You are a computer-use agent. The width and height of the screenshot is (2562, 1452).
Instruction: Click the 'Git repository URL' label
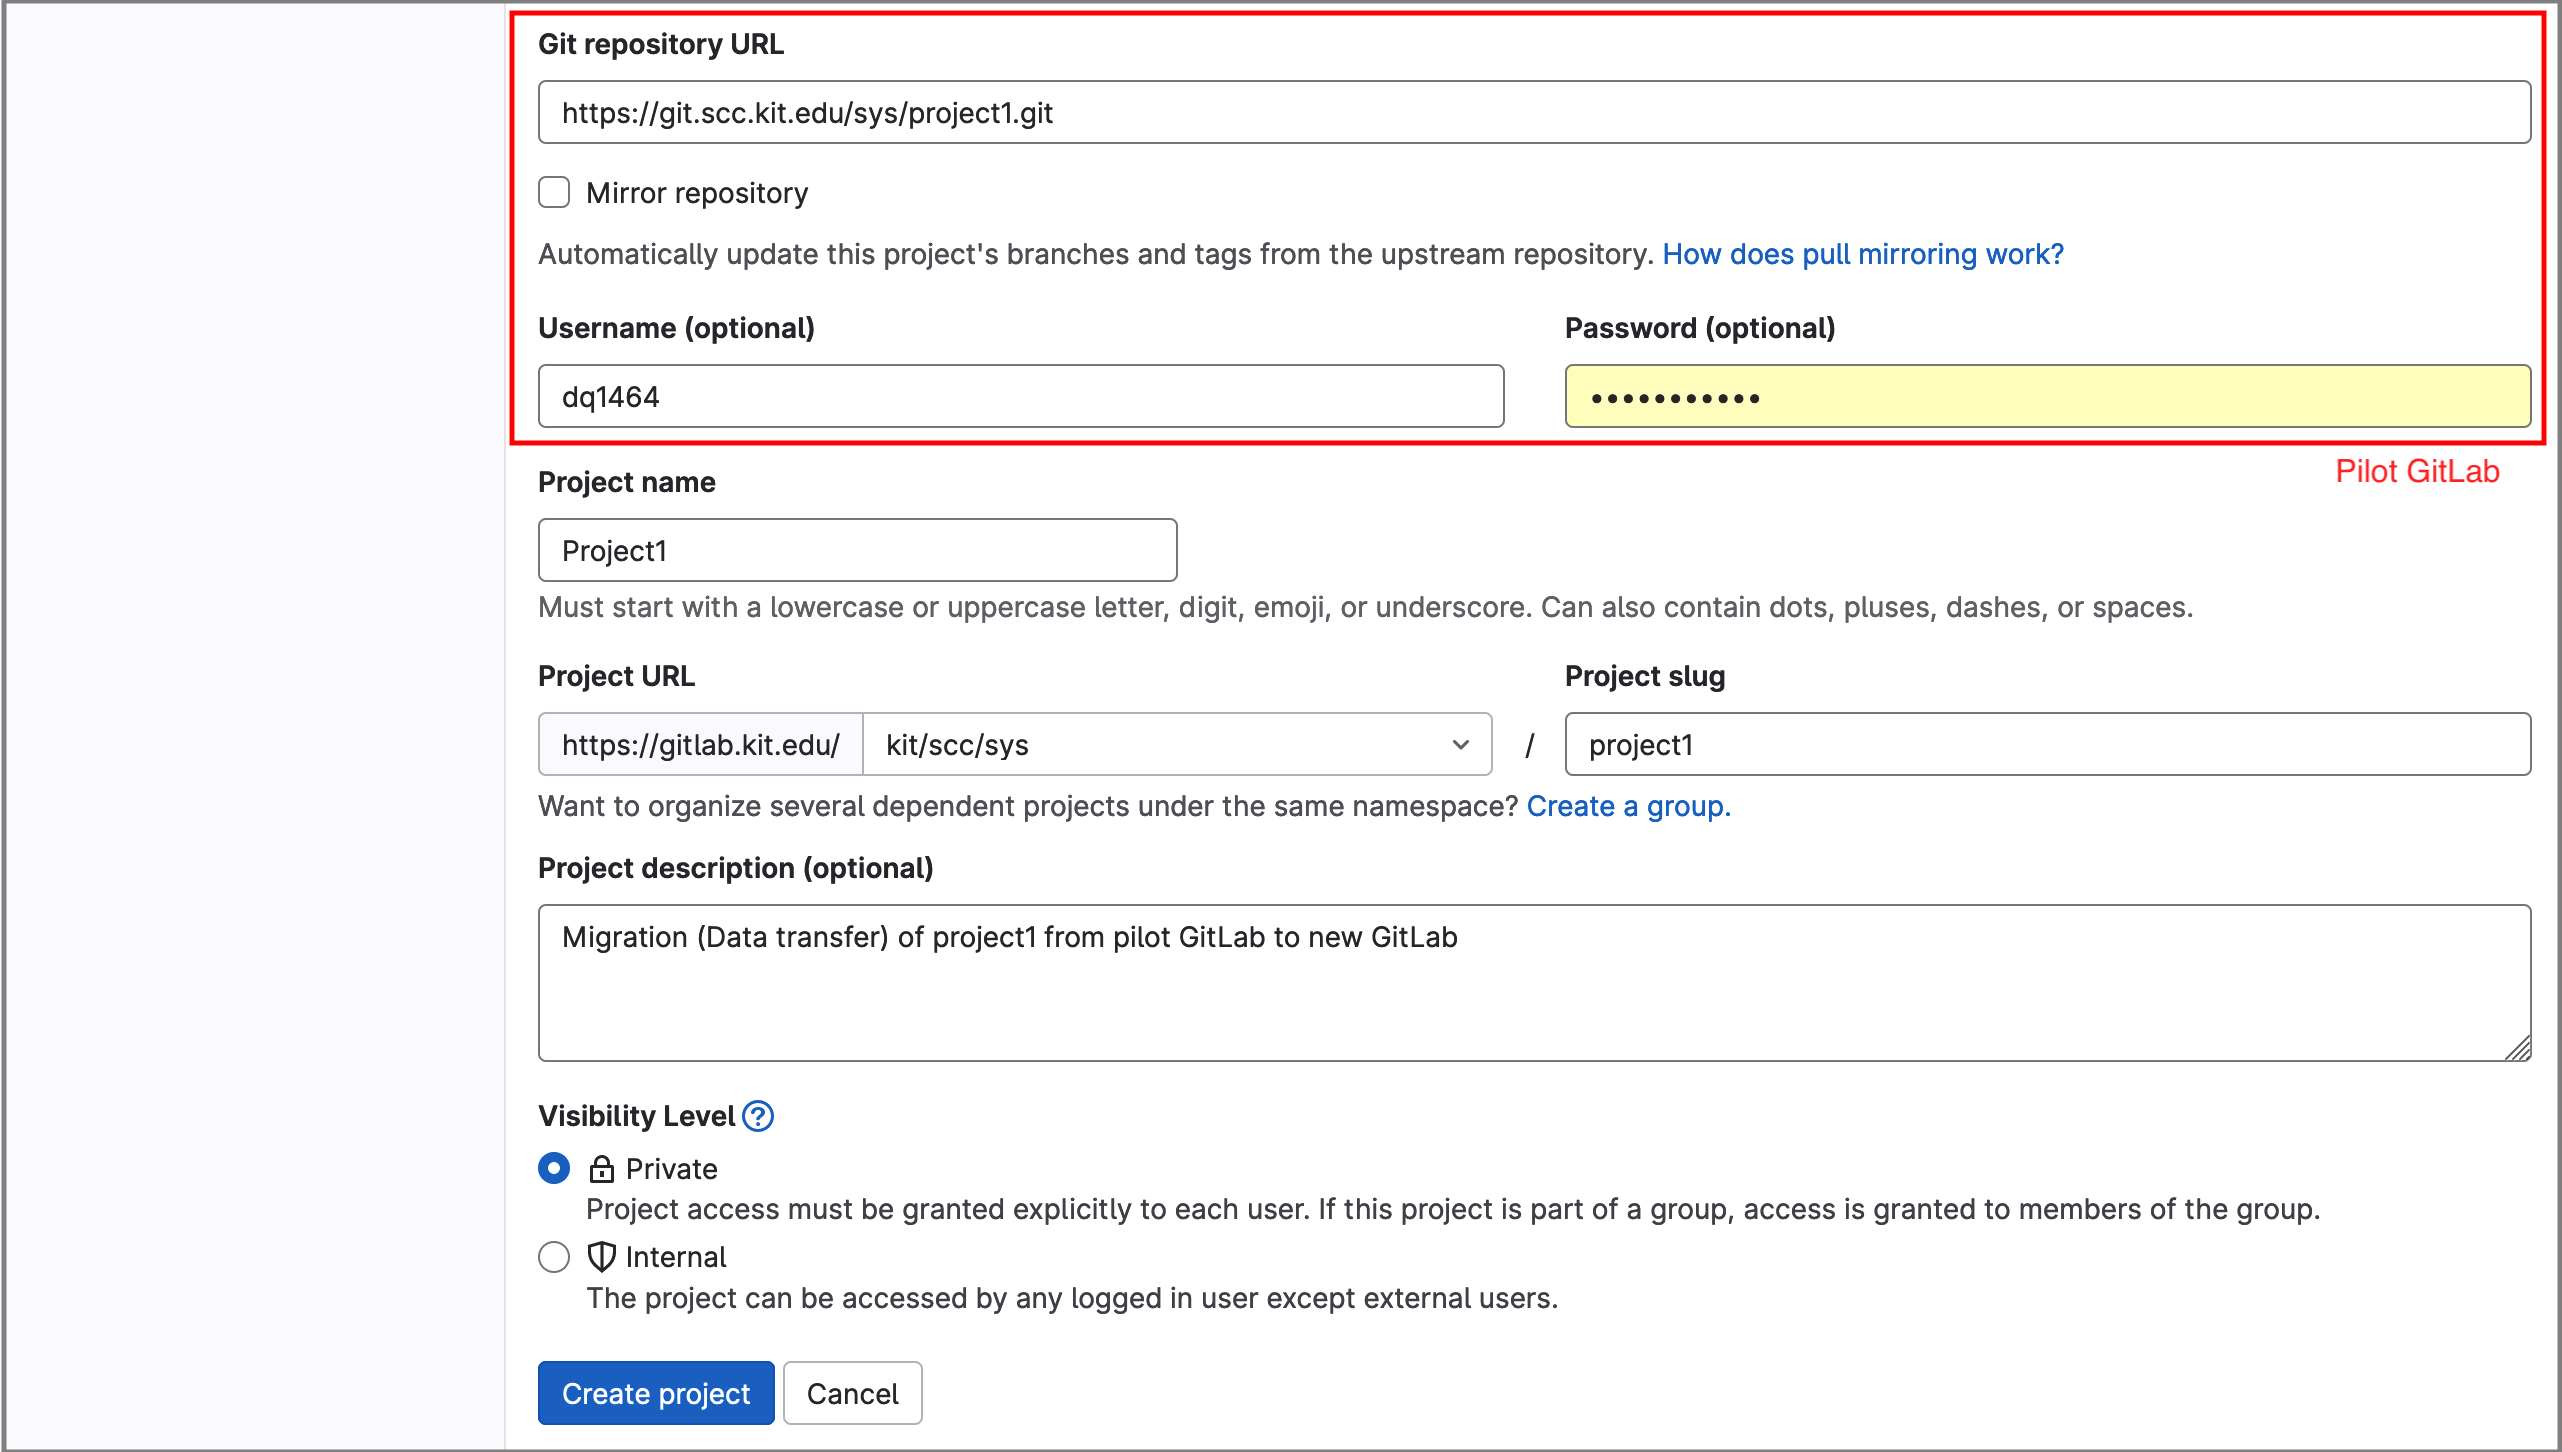tap(661, 44)
